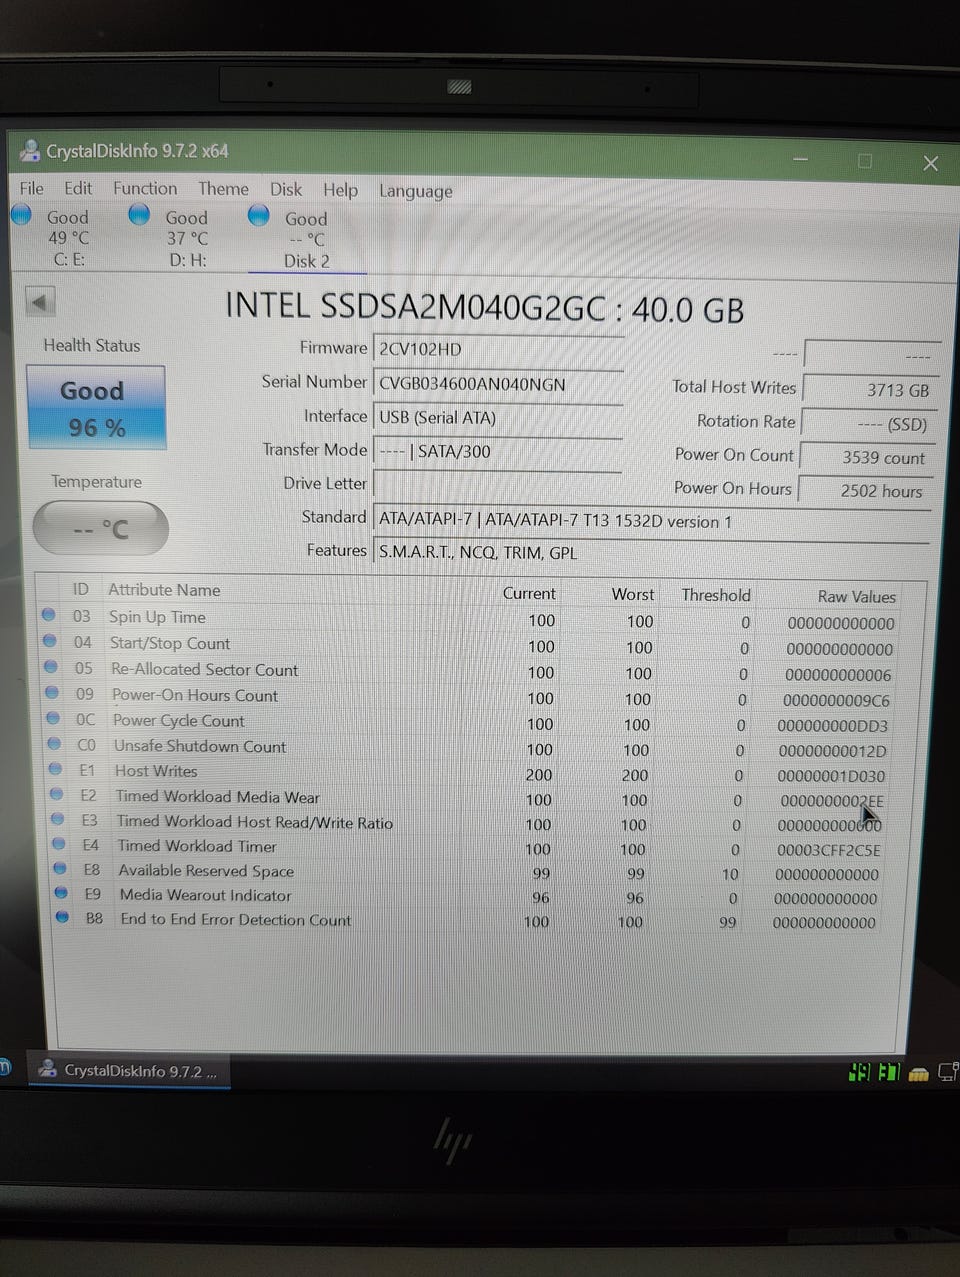Click the network tray icon in taskbar

tap(949, 1072)
